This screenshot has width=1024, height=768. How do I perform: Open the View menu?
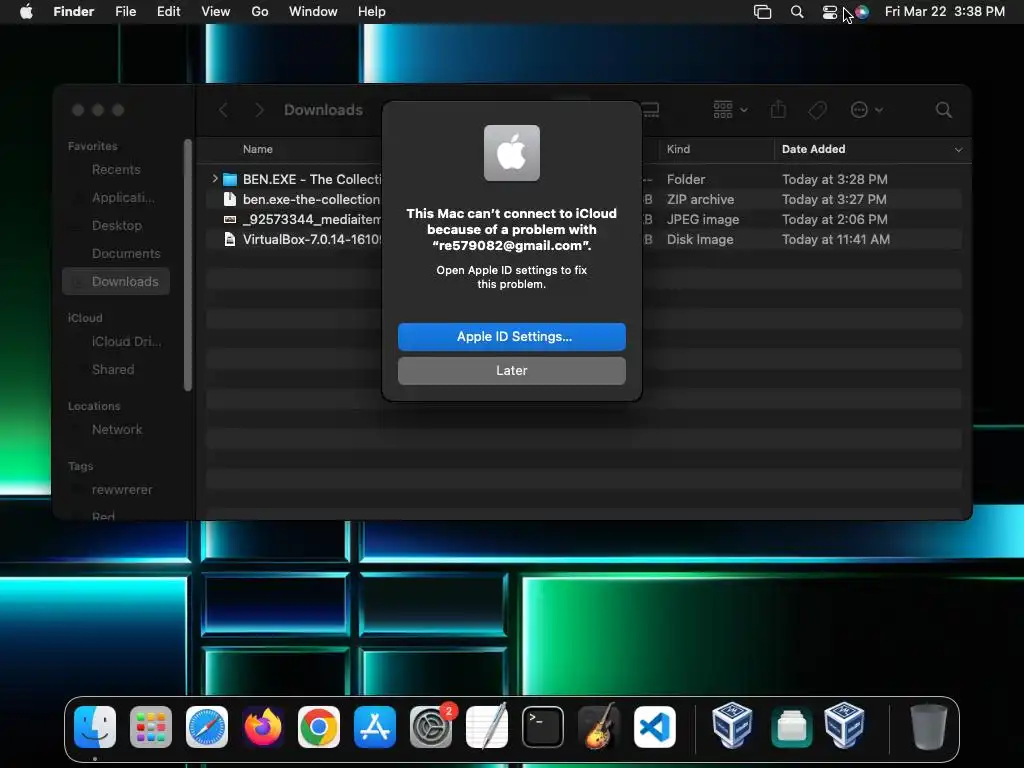point(216,12)
